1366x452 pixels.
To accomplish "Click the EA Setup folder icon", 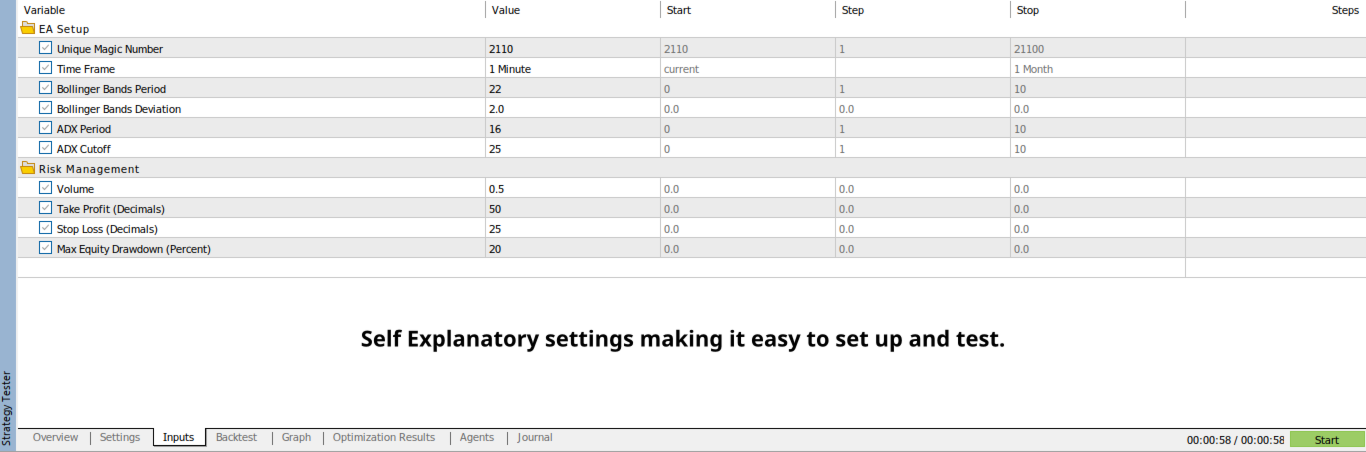I will coord(28,29).
